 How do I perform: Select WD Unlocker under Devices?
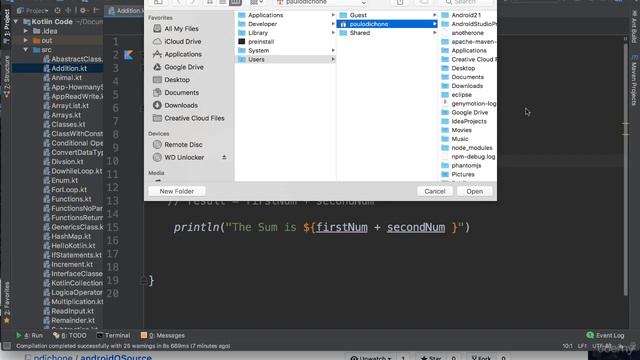178,157
